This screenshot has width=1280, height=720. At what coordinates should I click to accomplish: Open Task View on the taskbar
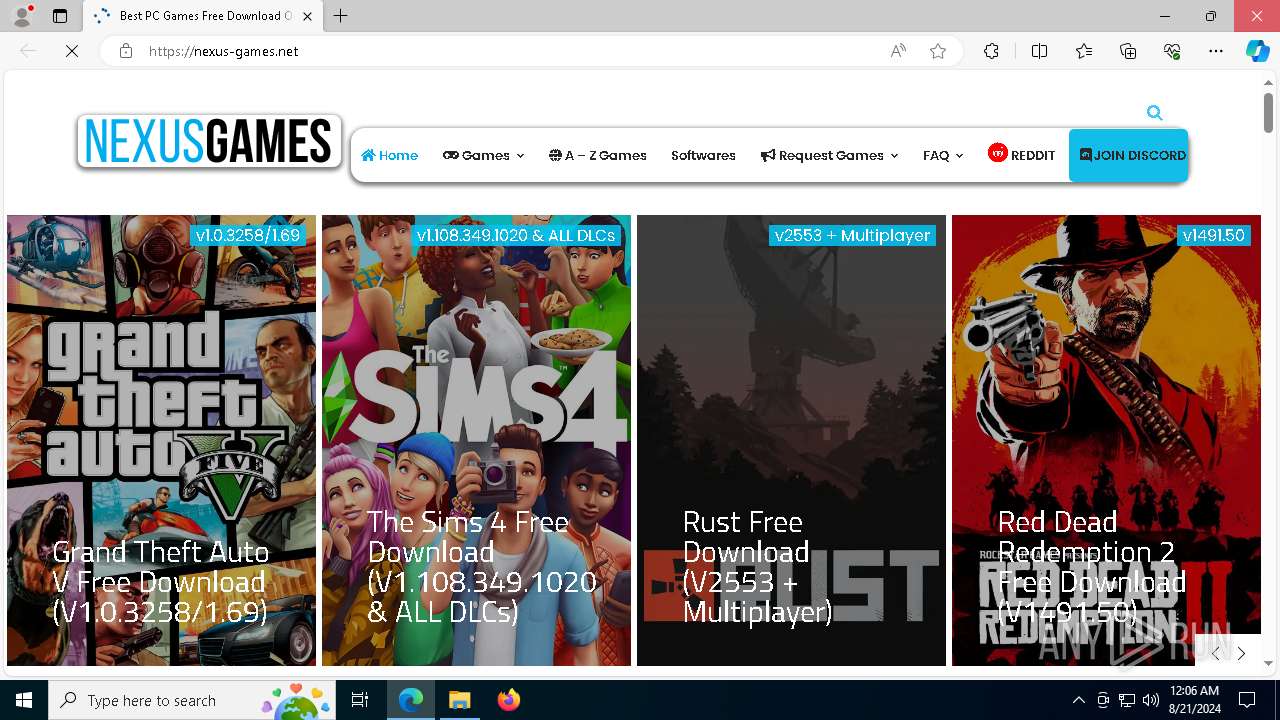[360, 700]
